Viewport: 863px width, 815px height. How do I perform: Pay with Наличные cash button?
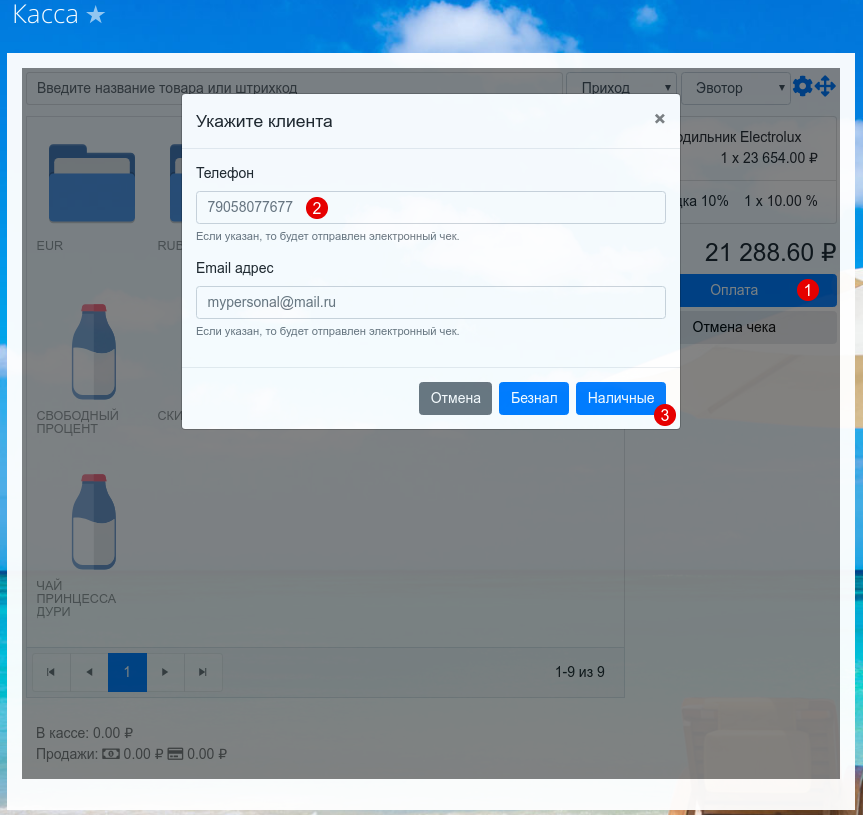pyautogui.click(x=620, y=398)
